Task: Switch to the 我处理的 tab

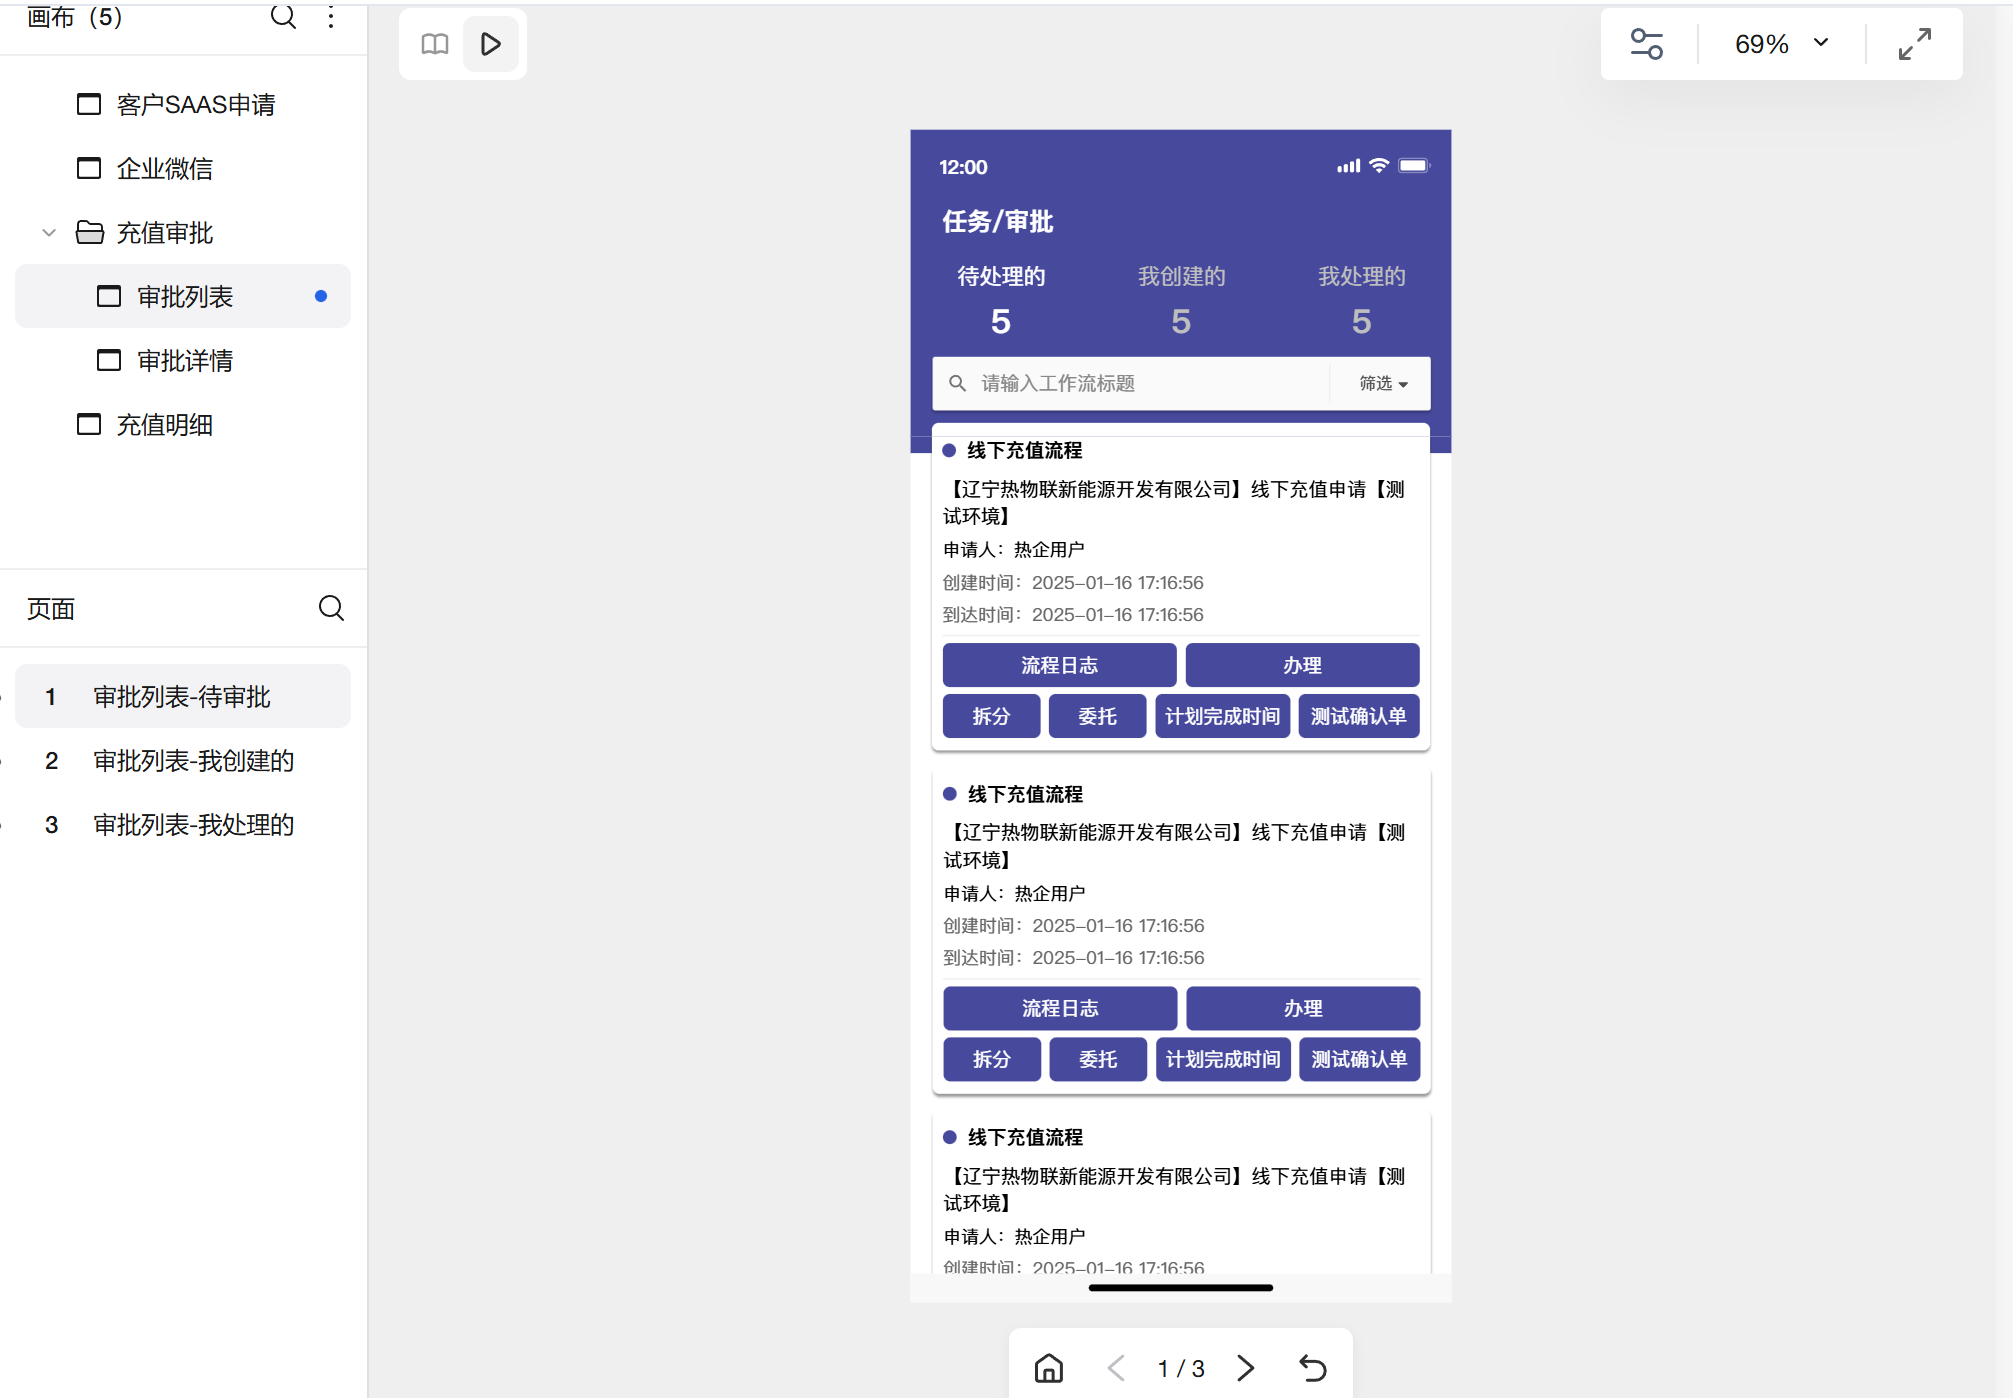Action: (1361, 277)
